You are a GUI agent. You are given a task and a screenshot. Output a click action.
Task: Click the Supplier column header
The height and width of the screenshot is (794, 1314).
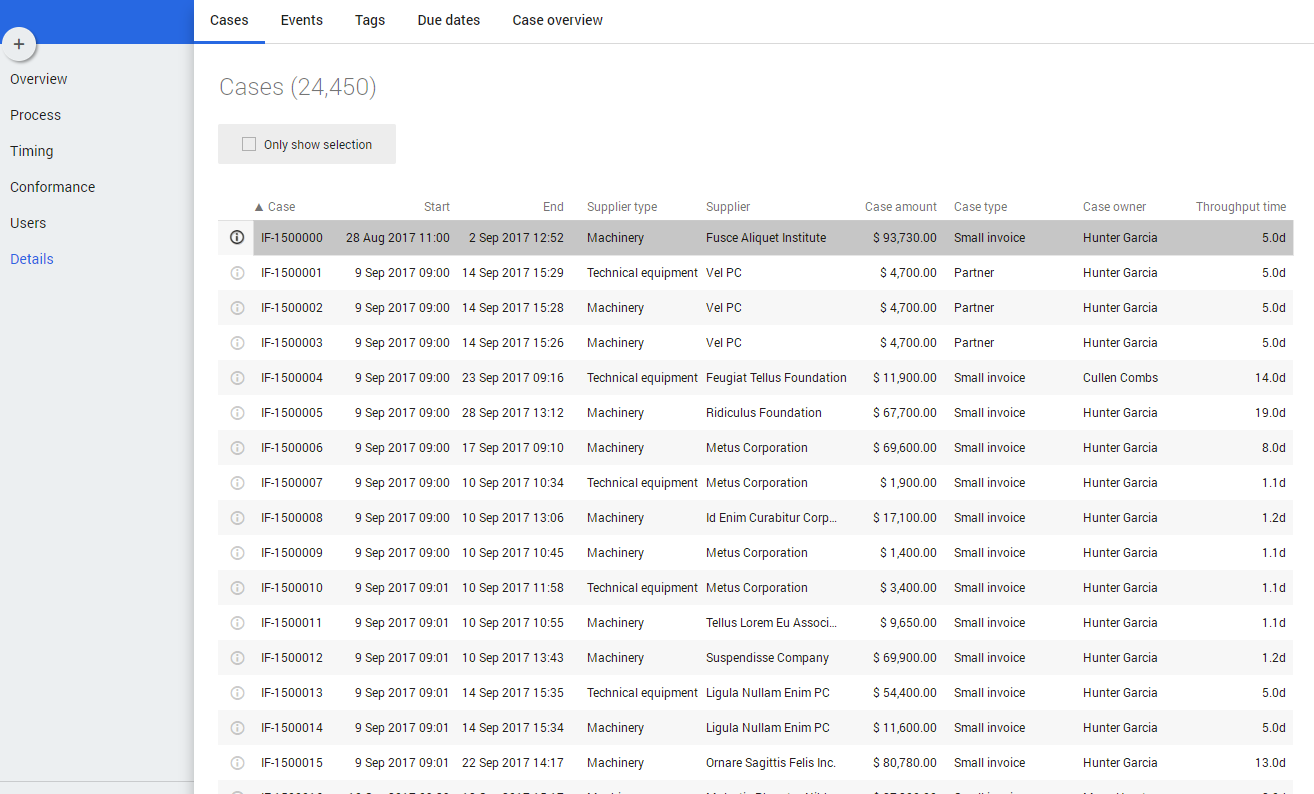click(x=727, y=207)
